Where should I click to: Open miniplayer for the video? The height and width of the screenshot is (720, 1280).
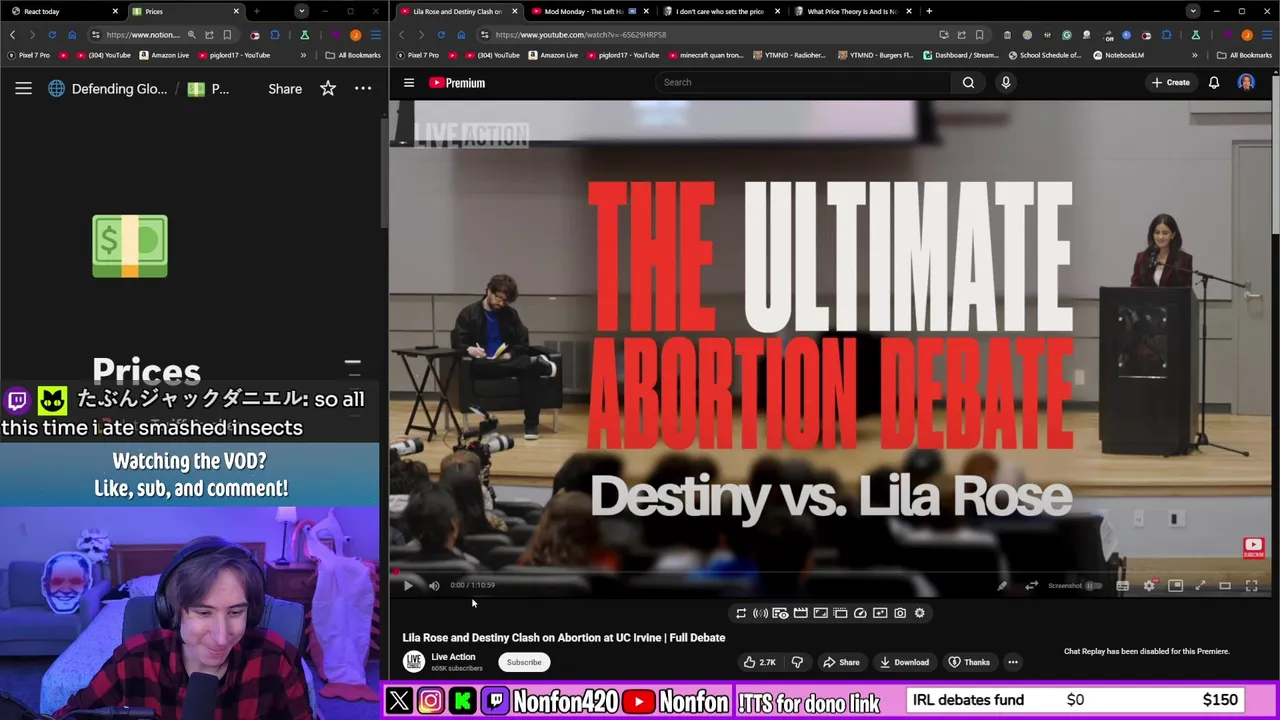click(x=1175, y=586)
